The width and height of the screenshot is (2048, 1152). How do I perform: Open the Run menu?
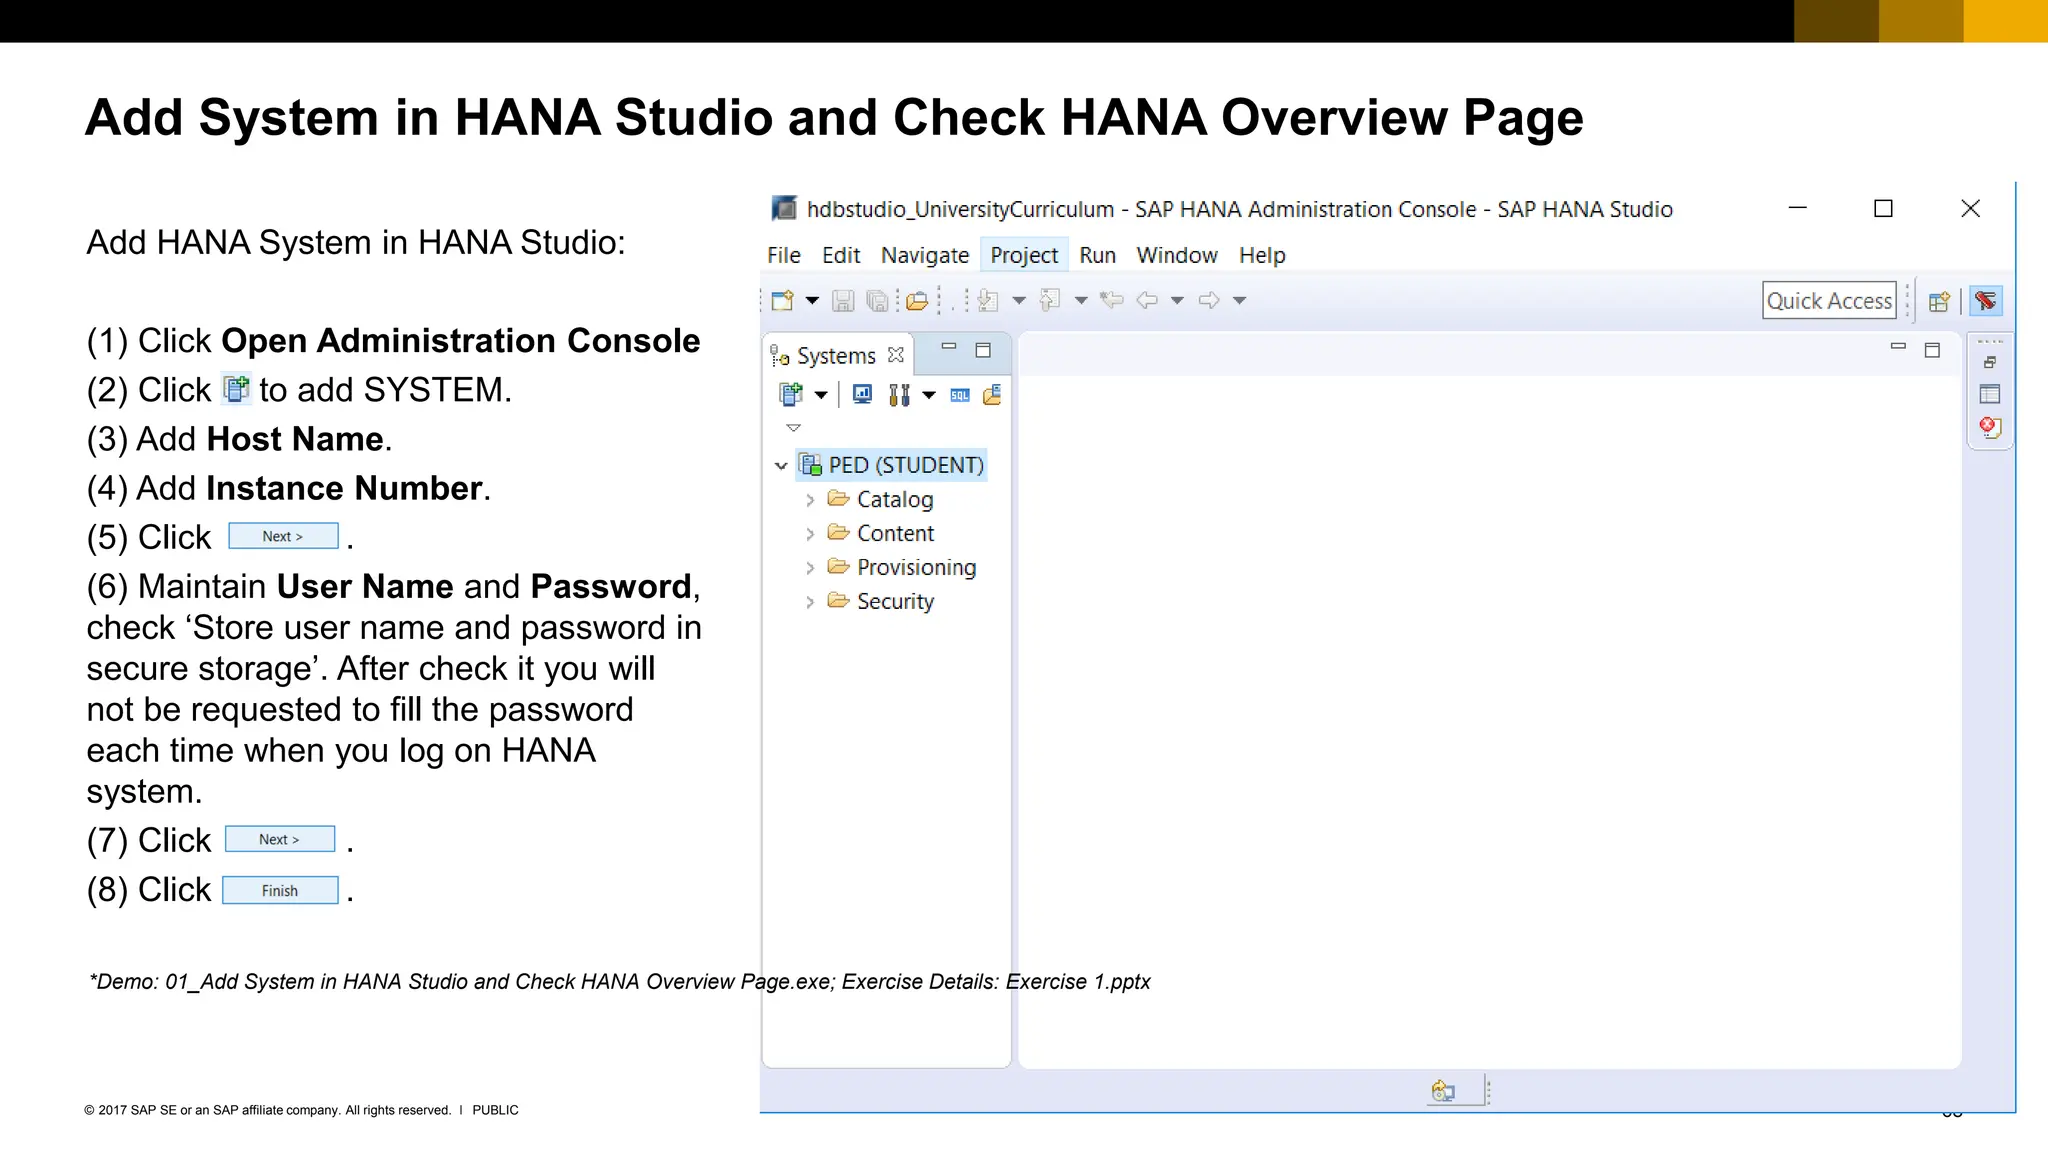tap(1097, 255)
